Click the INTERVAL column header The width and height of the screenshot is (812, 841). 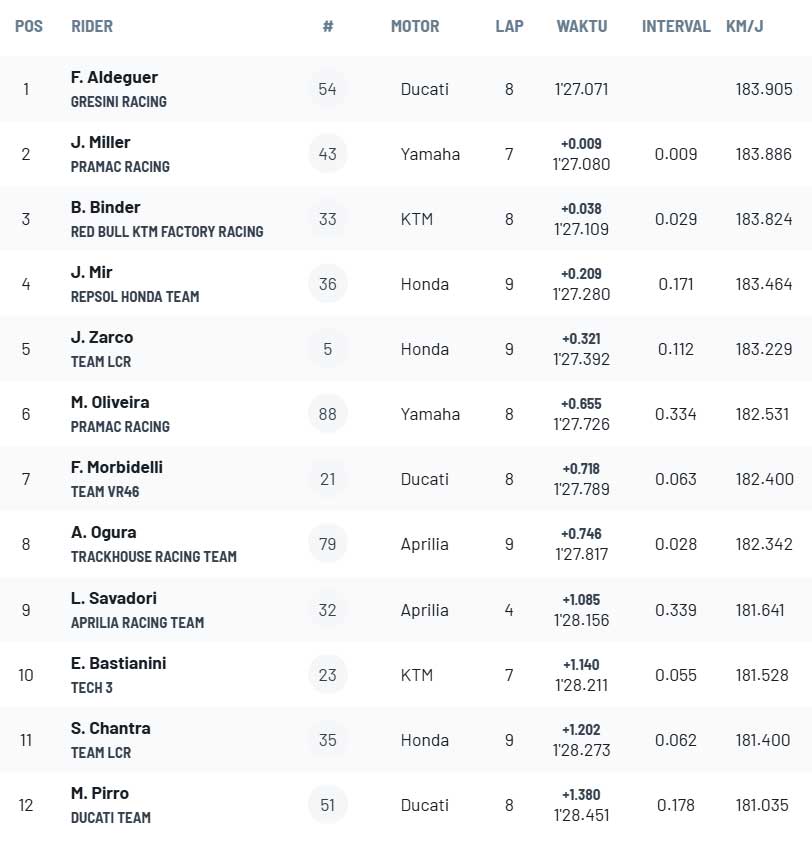click(x=676, y=26)
